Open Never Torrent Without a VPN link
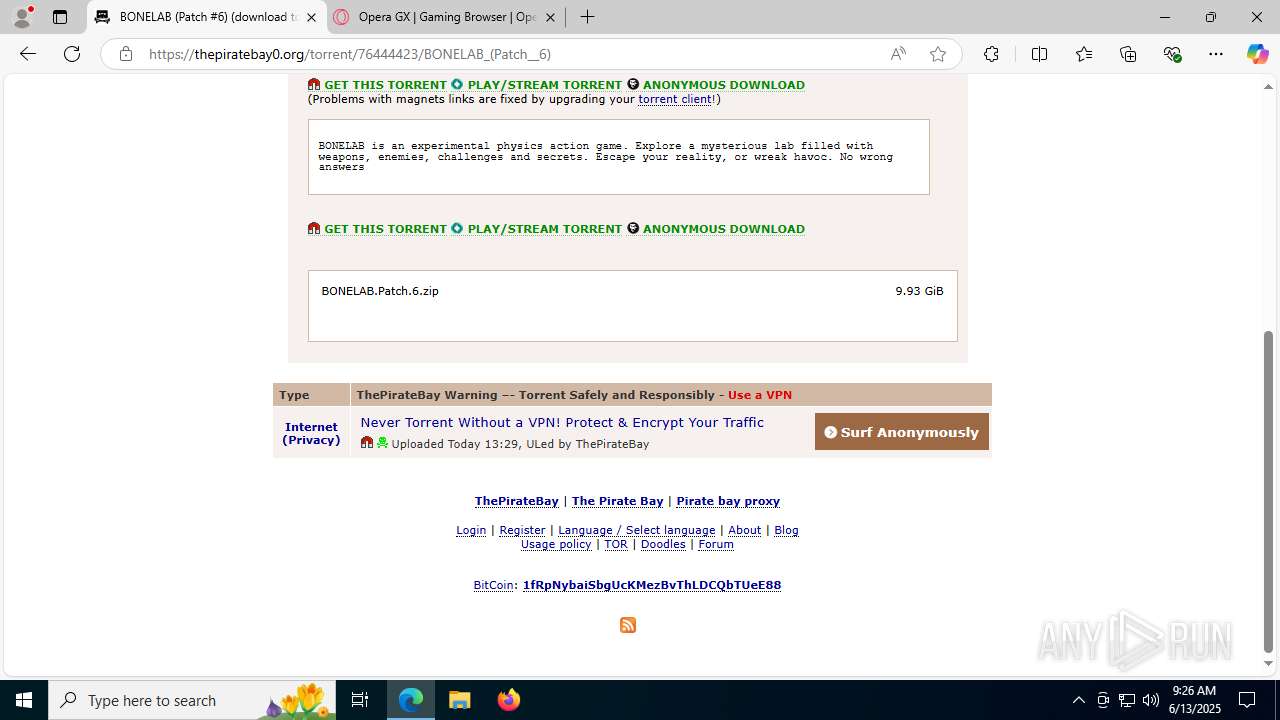The height and width of the screenshot is (720, 1280). point(562,423)
